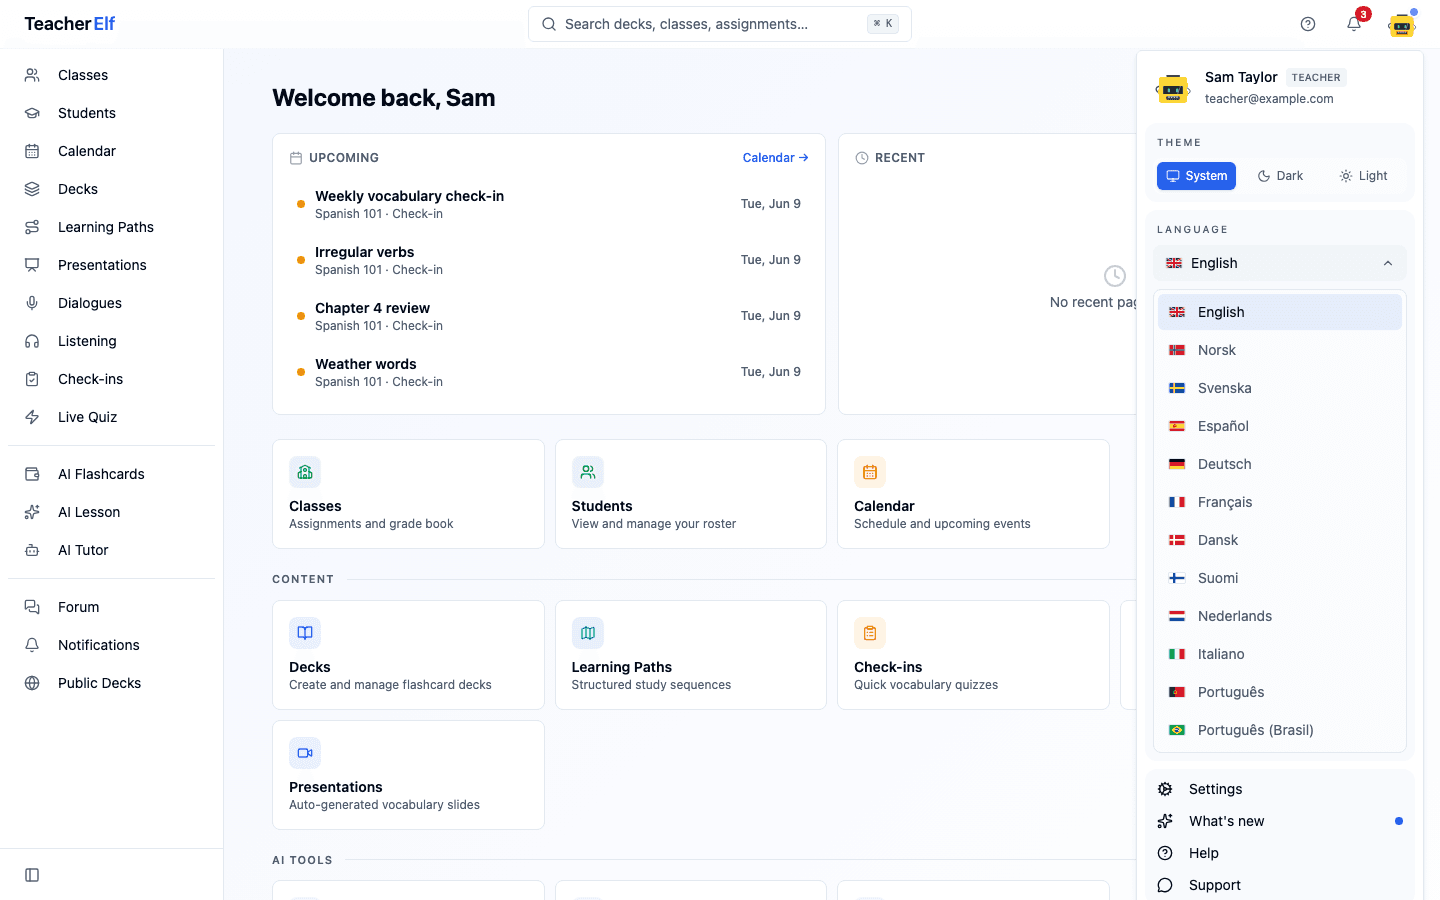
Task: Open AI Flashcards tool
Action: coord(111,474)
